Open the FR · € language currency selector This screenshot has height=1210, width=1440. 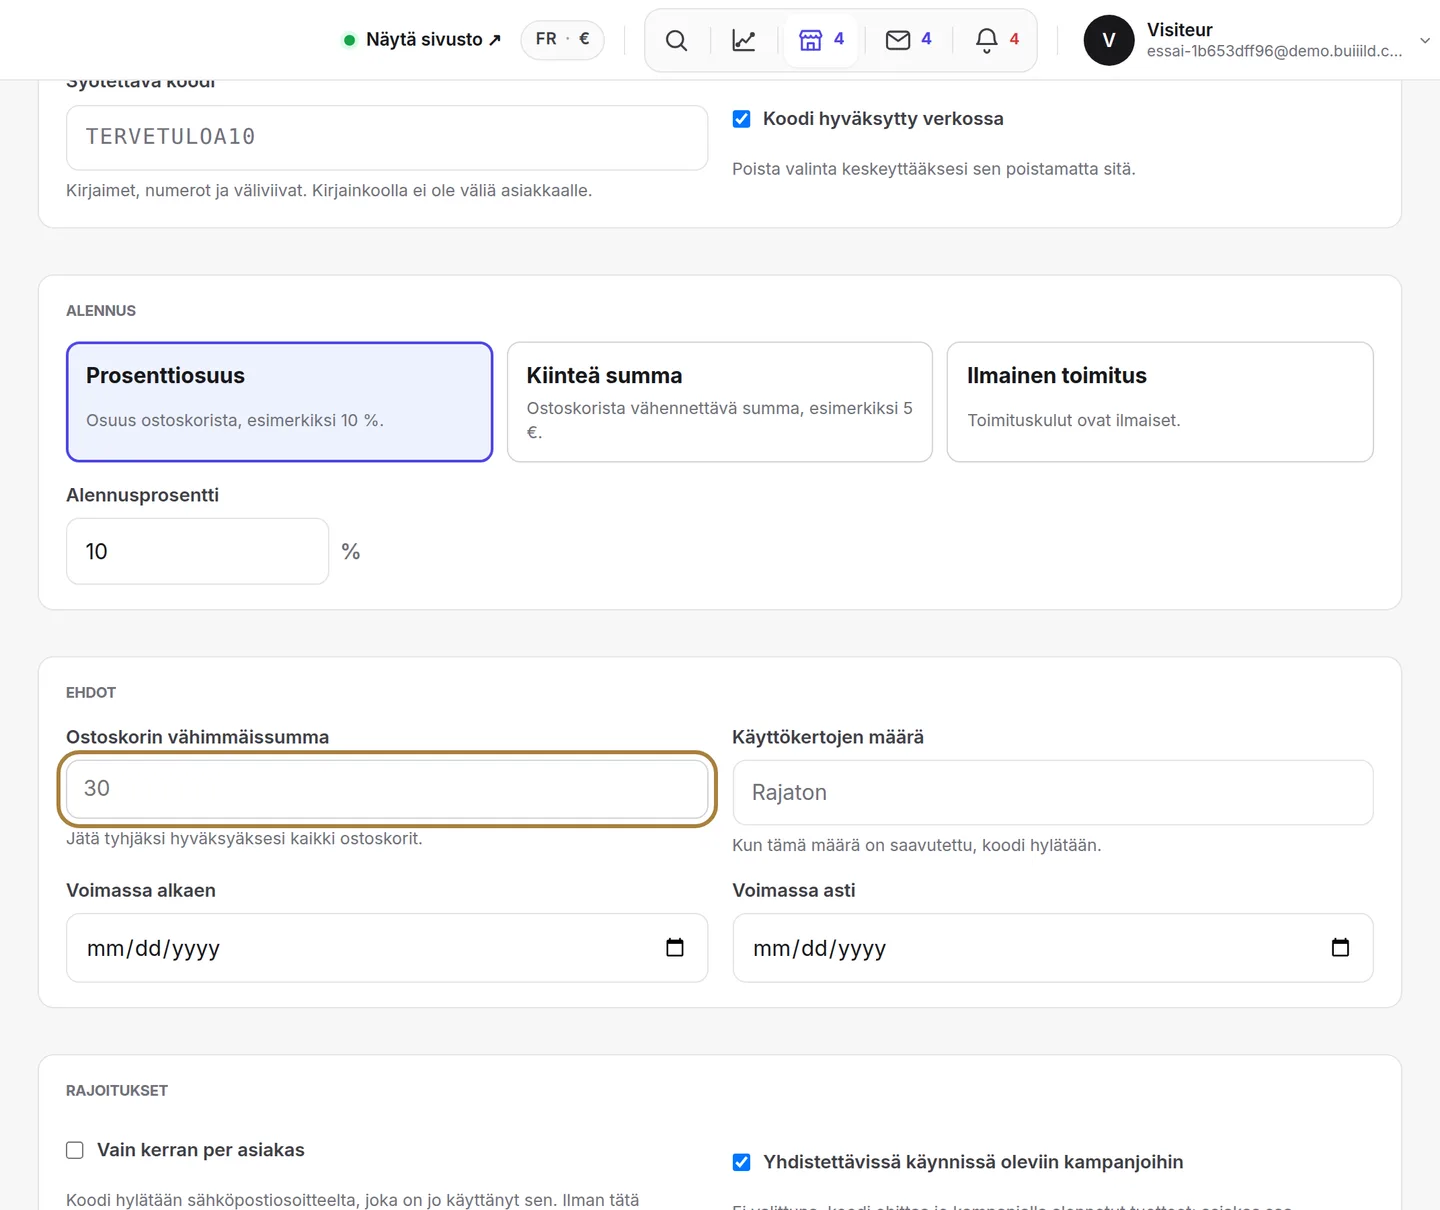coord(562,40)
